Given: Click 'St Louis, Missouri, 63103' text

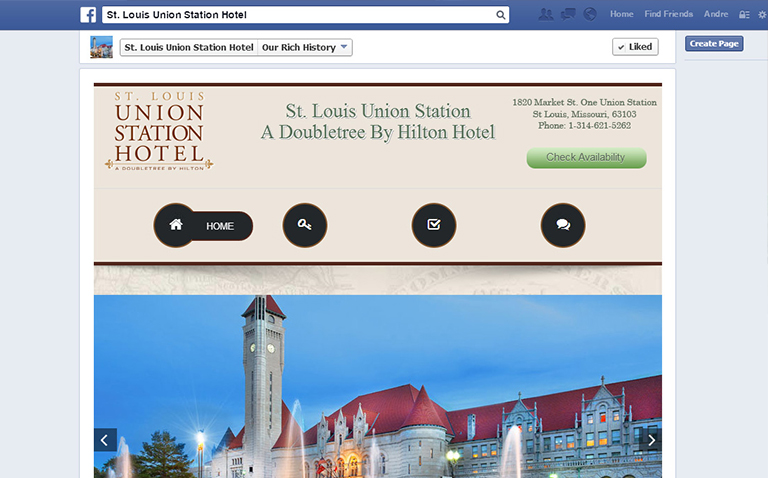Looking at the screenshot, I should pyautogui.click(x=584, y=114).
